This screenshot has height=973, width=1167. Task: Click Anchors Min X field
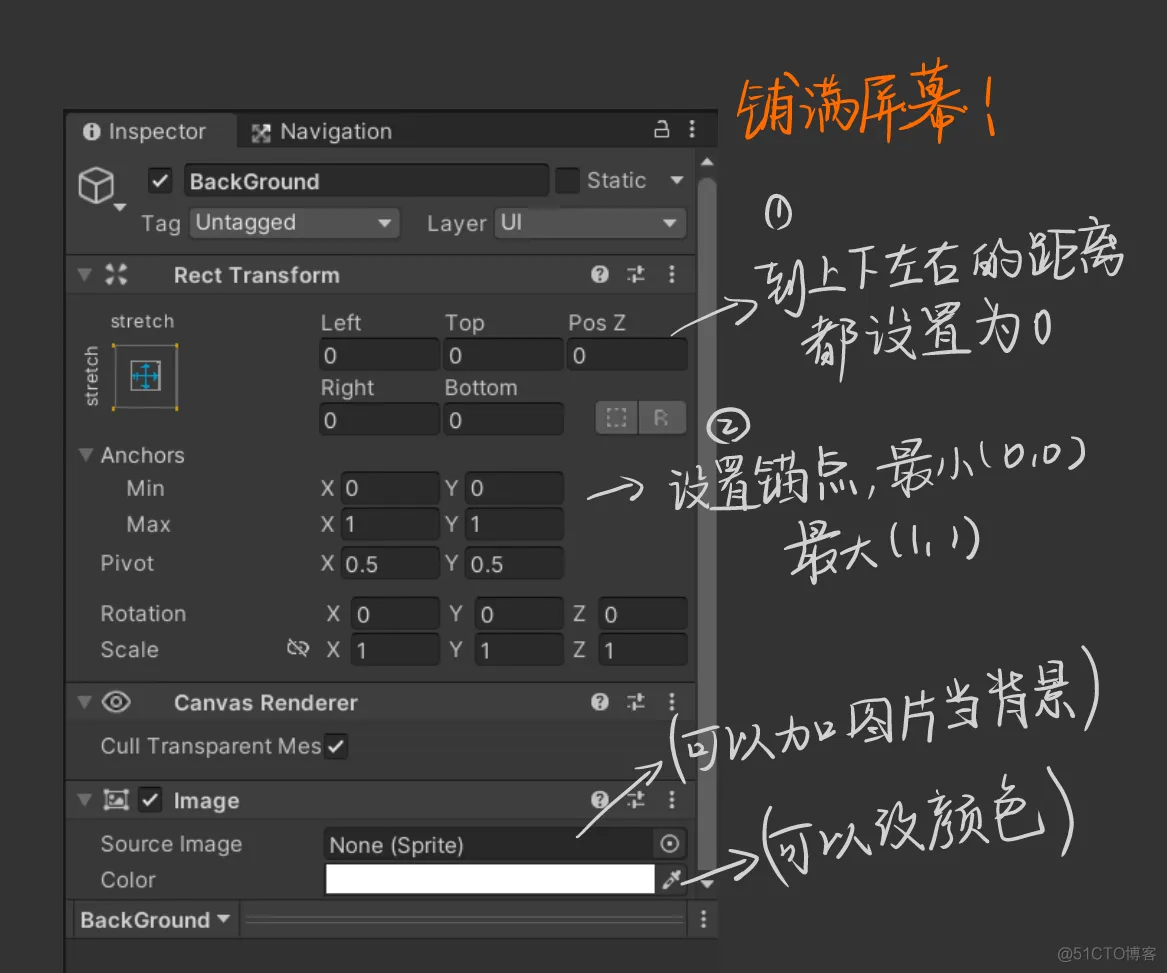pos(390,488)
